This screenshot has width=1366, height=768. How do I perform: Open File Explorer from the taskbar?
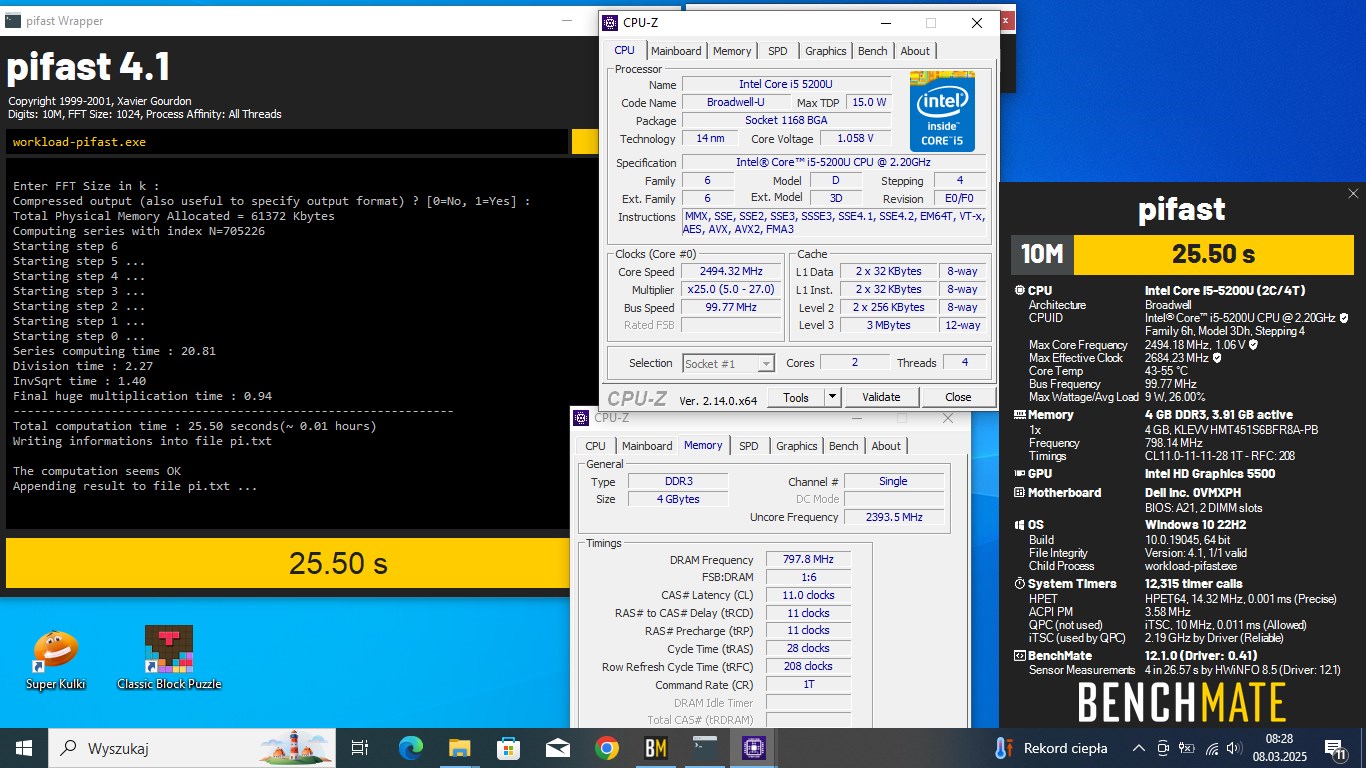click(459, 747)
